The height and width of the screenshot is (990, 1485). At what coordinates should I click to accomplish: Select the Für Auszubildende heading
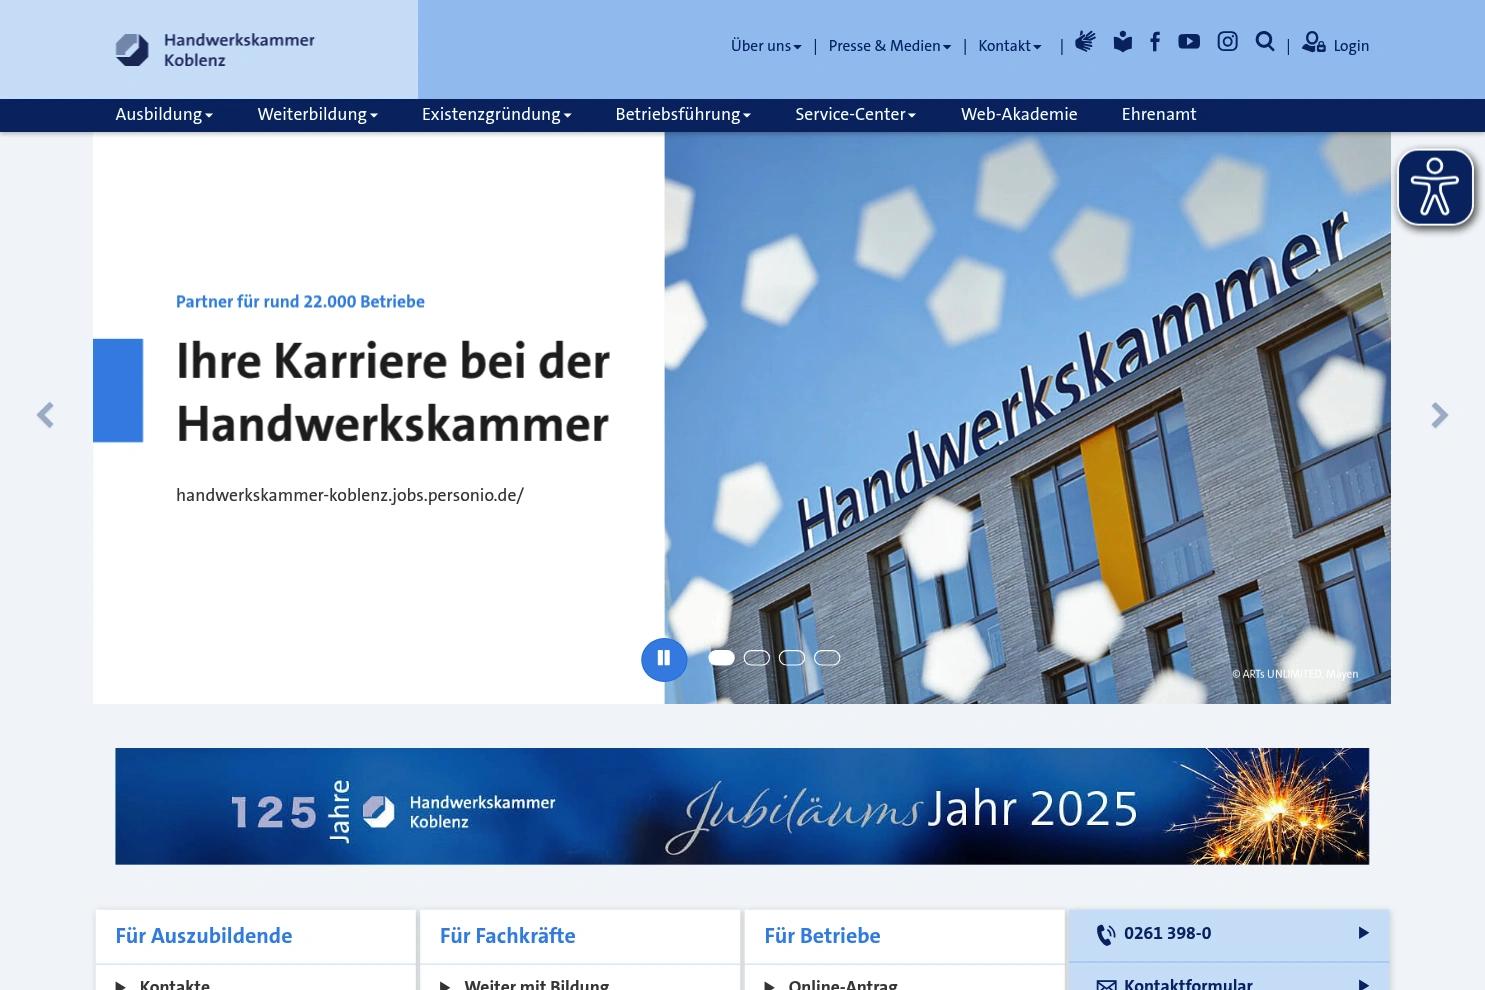(204, 936)
